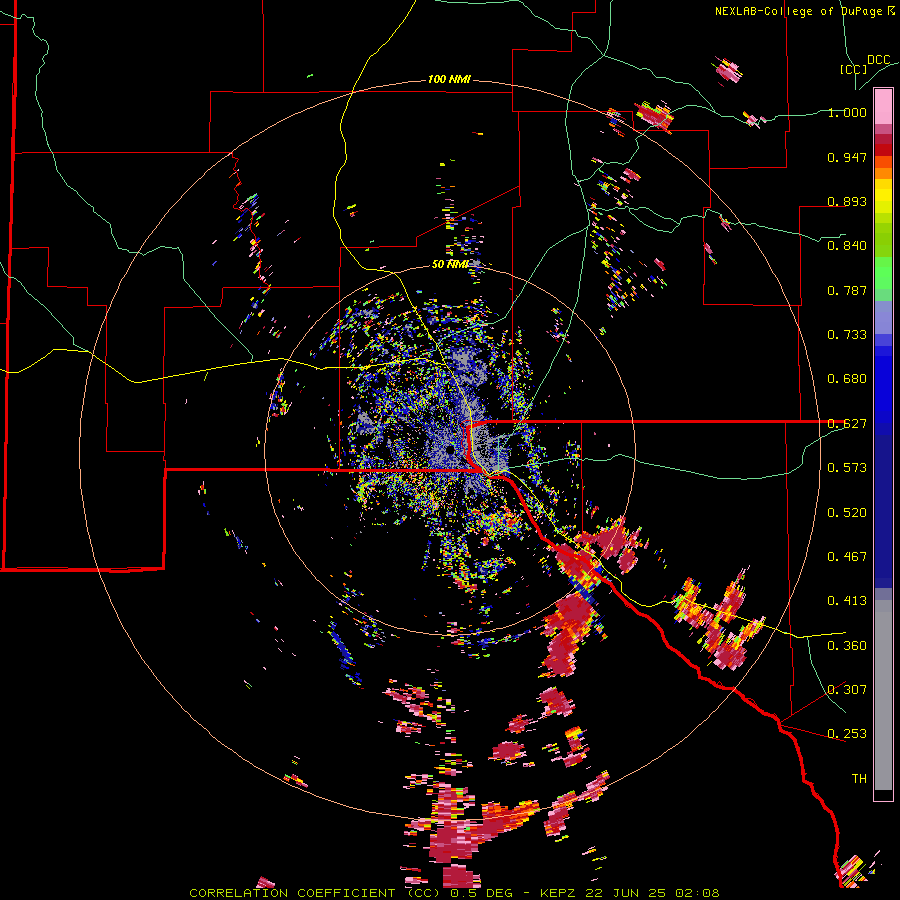Click the 0.893 legend value

click(847, 201)
